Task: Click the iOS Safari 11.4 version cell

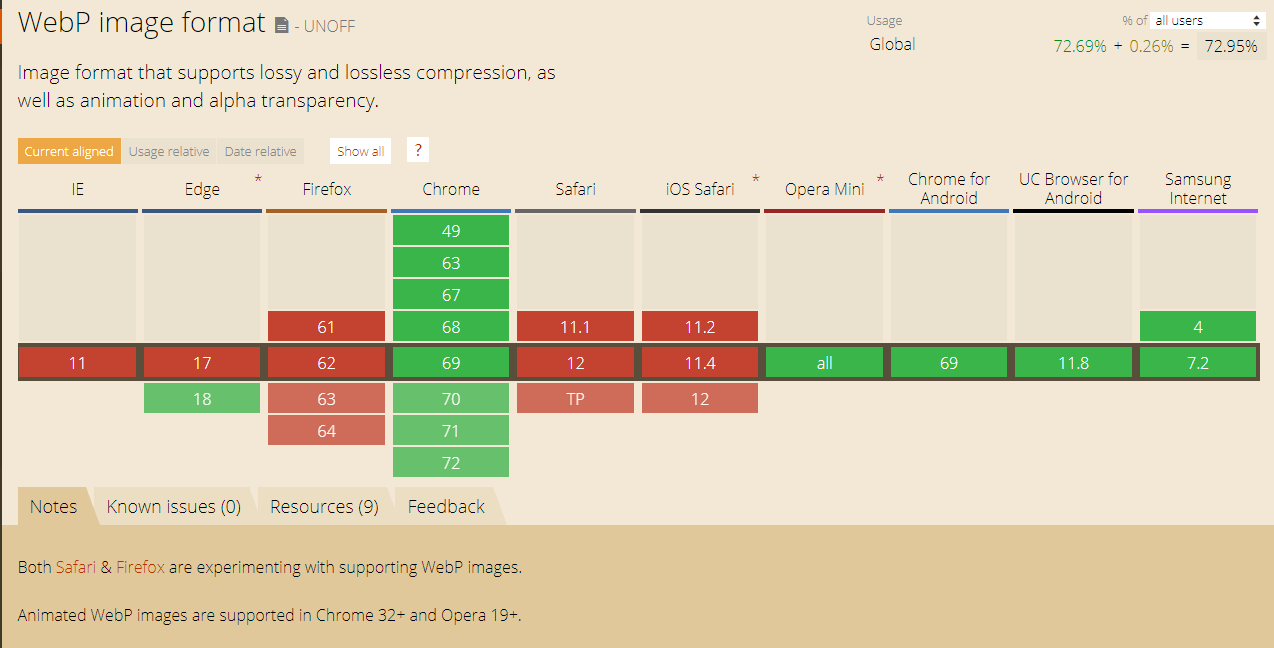Action: (x=700, y=363)
